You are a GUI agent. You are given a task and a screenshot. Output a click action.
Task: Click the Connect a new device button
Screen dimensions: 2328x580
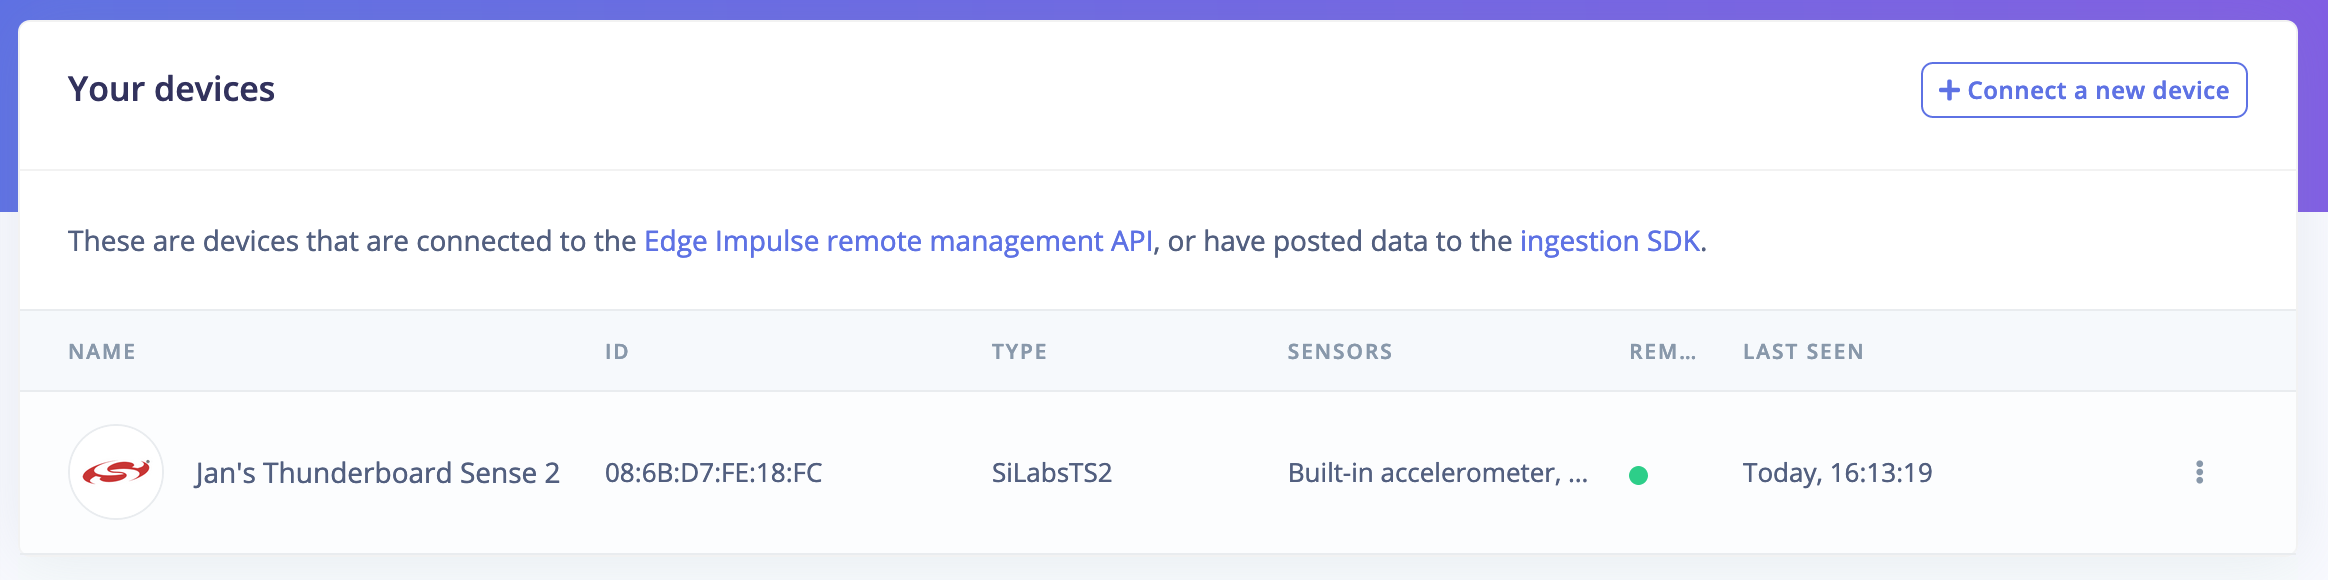pos(2083,90)
